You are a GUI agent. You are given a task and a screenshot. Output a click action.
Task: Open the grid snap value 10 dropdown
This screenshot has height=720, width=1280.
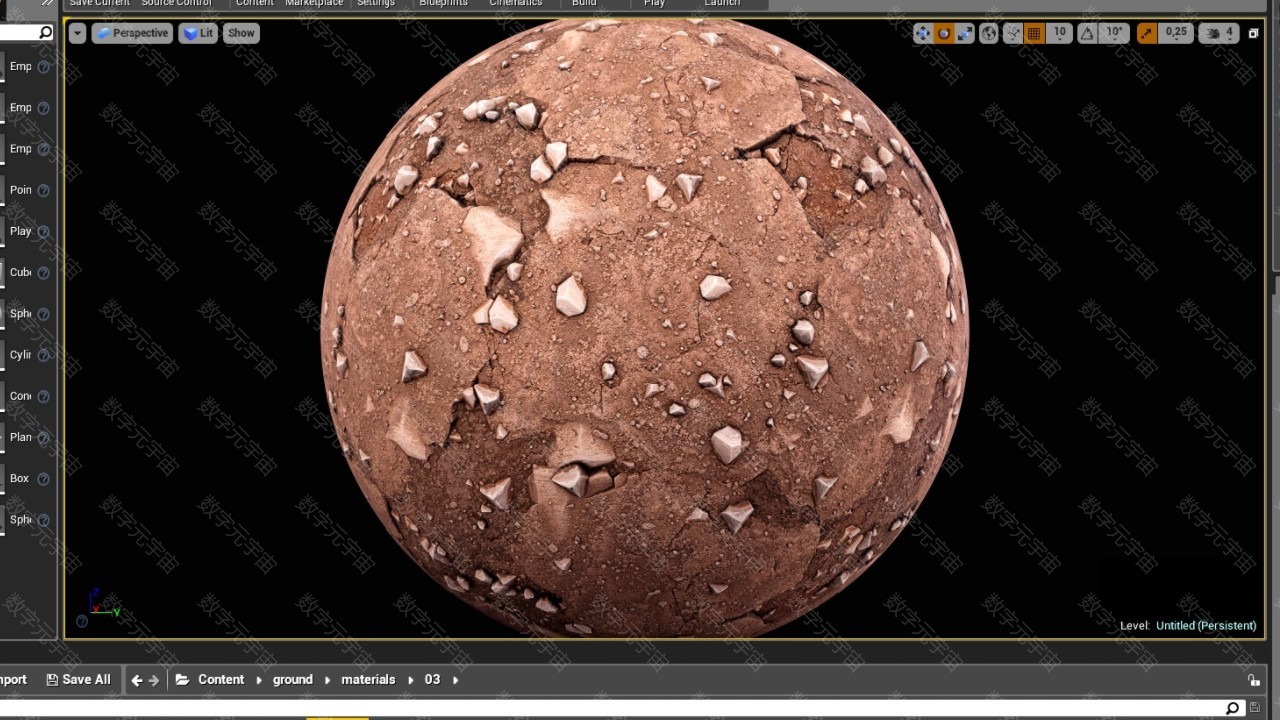pyautogui.click(x=1060, y=33)
